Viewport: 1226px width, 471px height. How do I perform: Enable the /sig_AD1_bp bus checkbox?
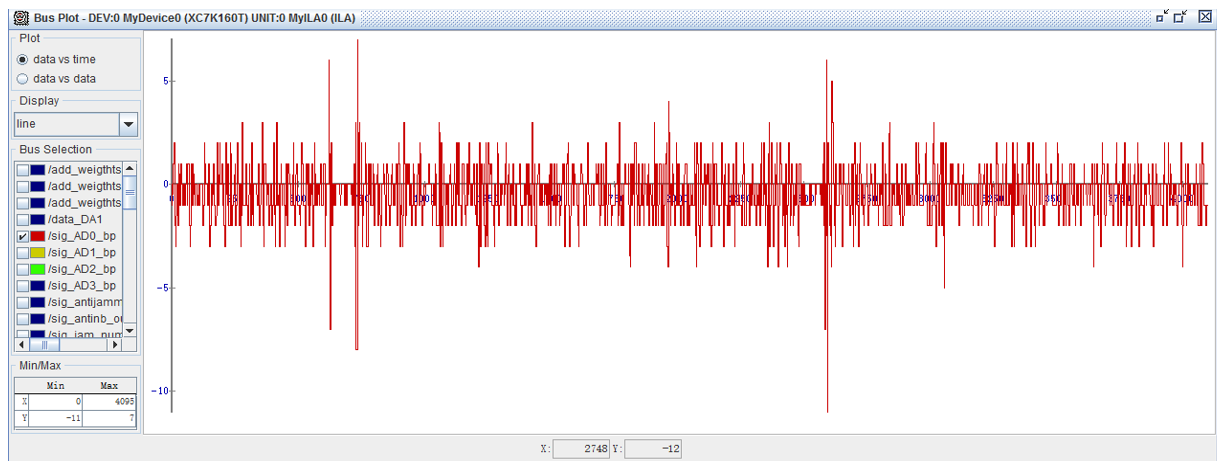pos(22,253)
